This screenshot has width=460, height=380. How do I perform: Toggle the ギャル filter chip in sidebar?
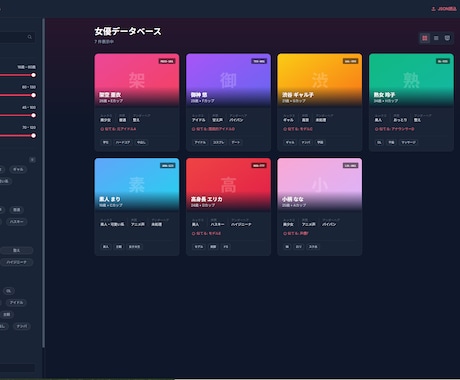click(x=18, y=169)
